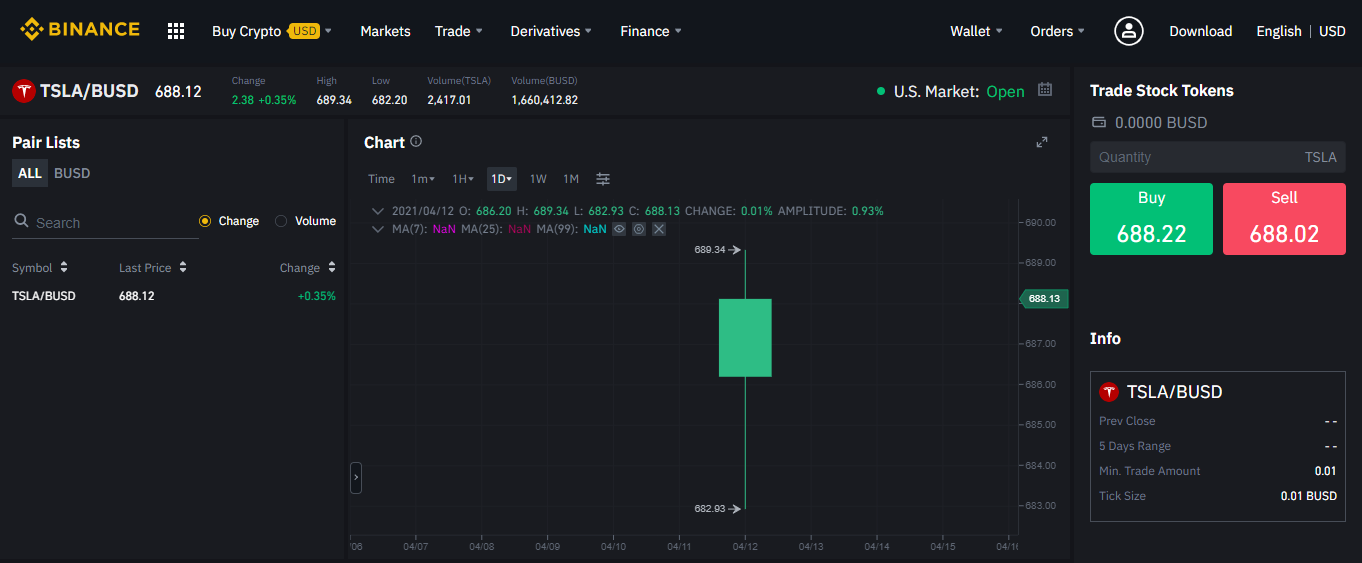Screen dimensions: 1362x563
Task: Select the Volume radio button
Action: coord(281,221)
